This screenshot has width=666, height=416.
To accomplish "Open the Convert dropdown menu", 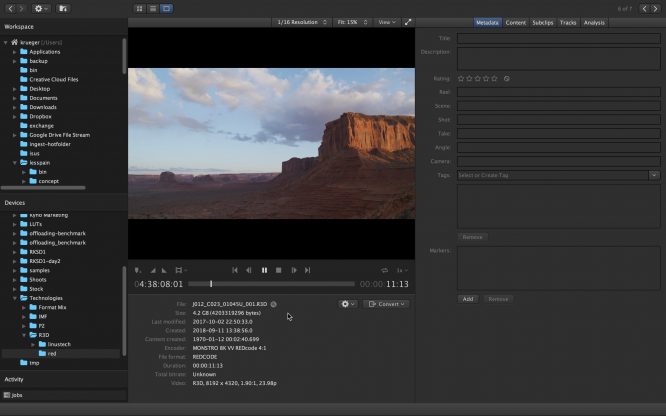I will 387,304.
